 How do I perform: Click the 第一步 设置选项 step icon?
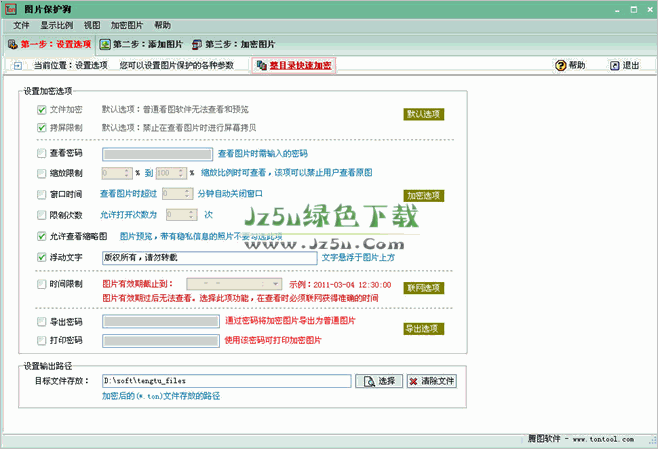(12, 44)
